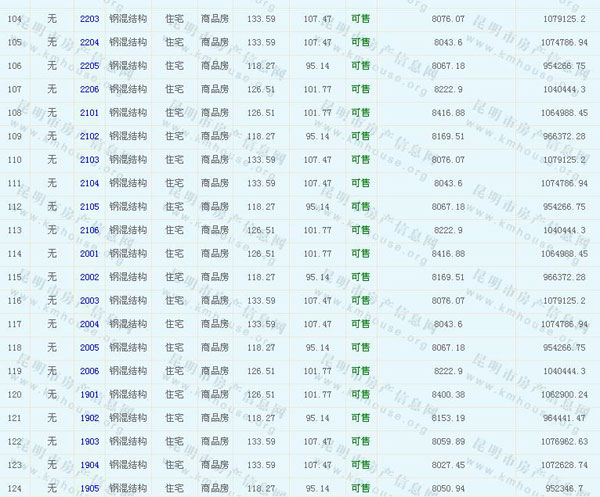Open the room 2102 entry

89,136
